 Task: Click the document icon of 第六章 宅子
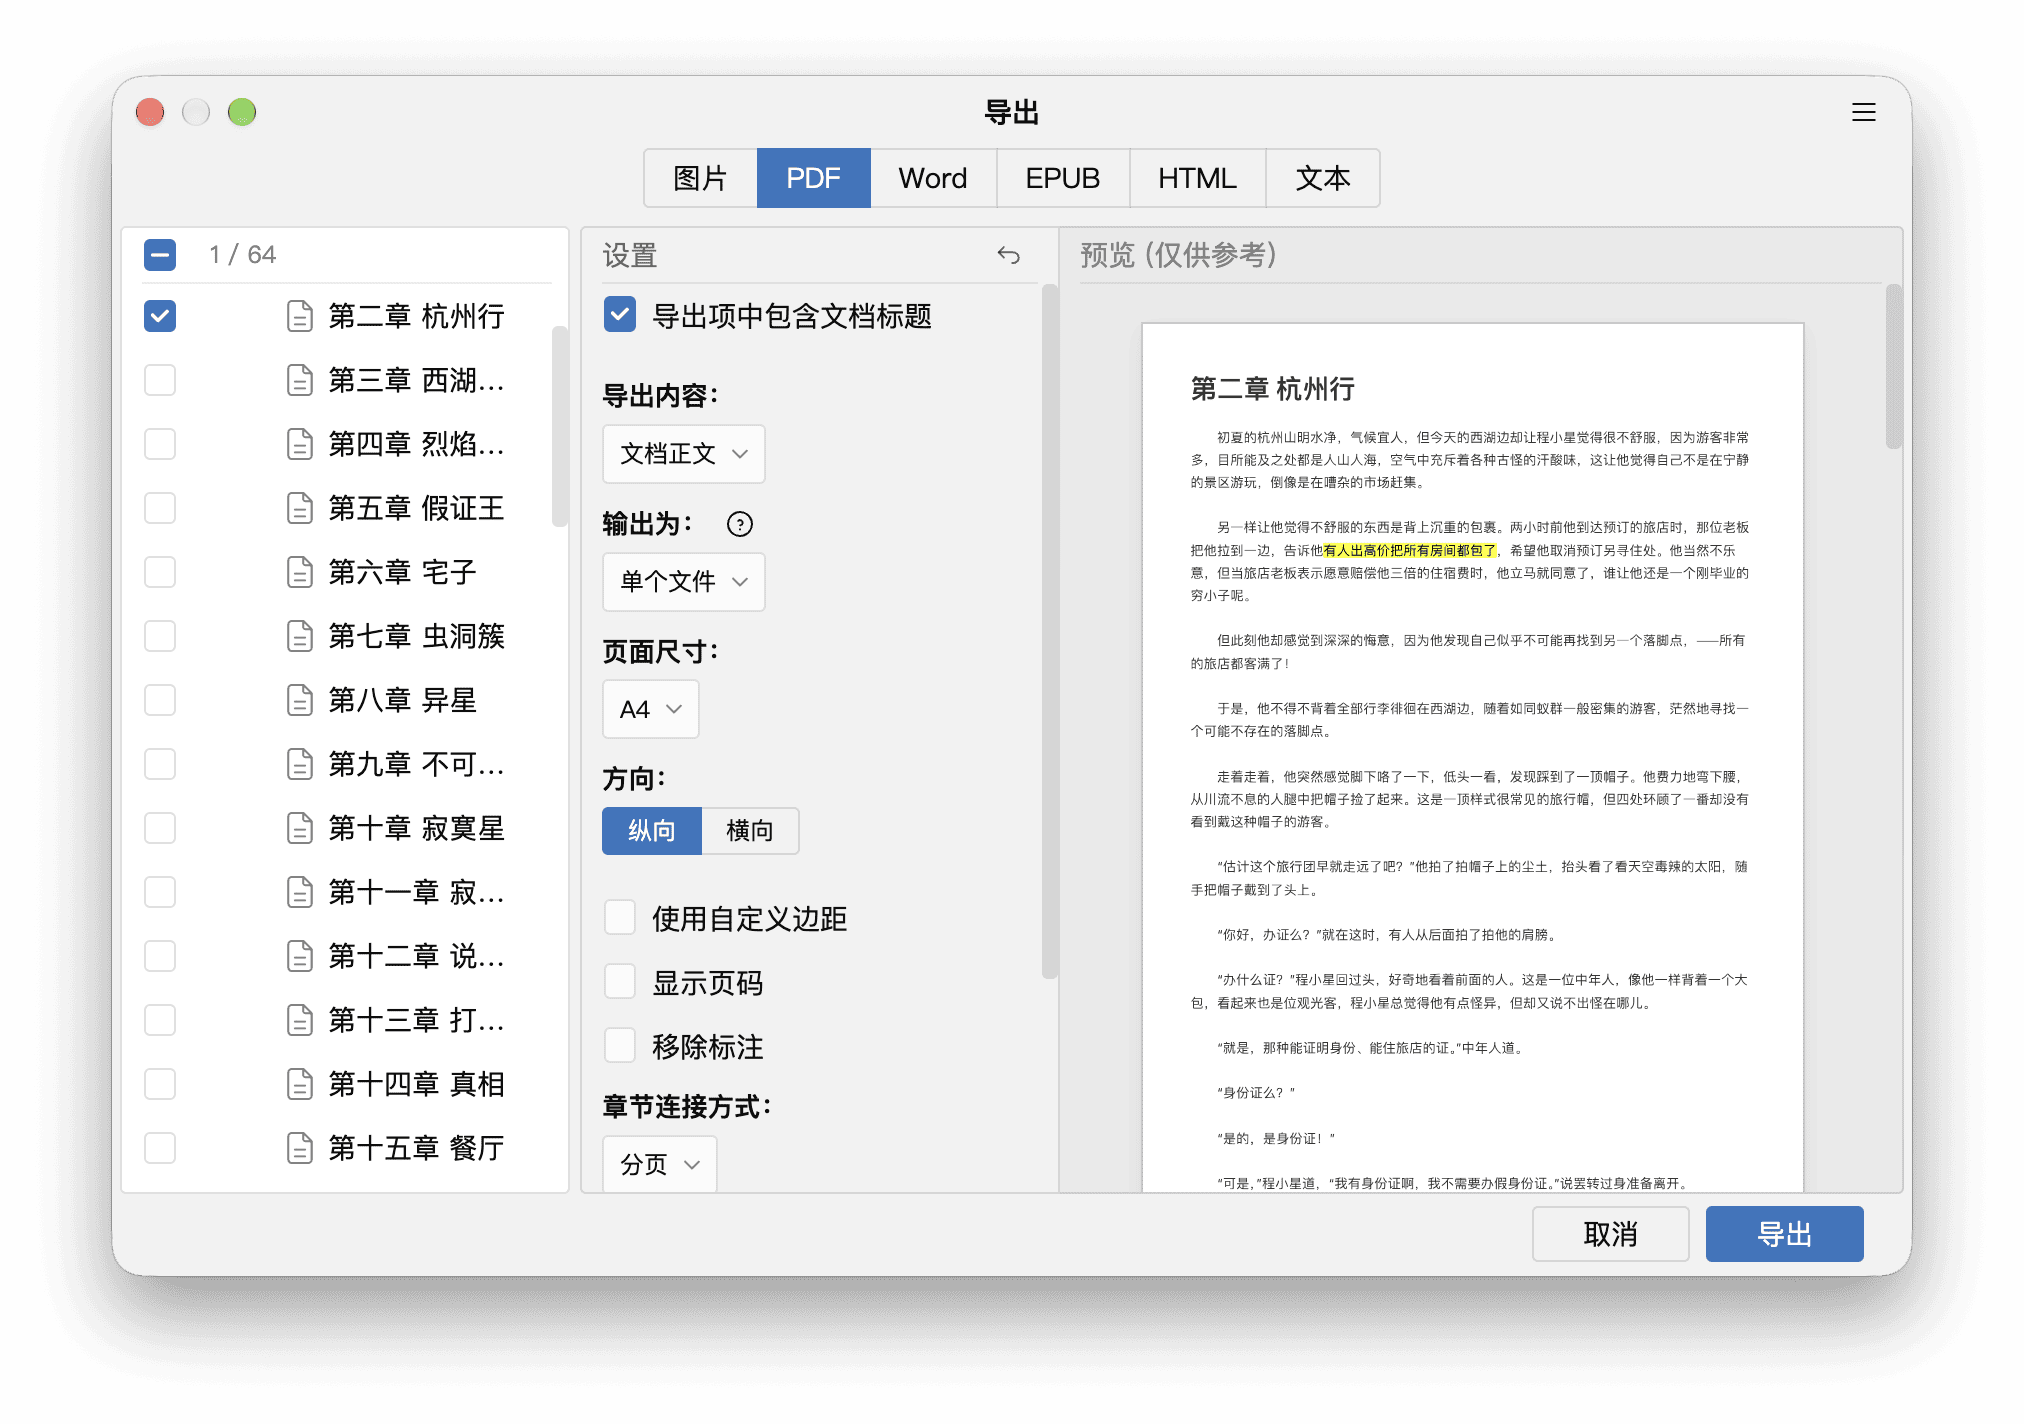coord(299,572)
